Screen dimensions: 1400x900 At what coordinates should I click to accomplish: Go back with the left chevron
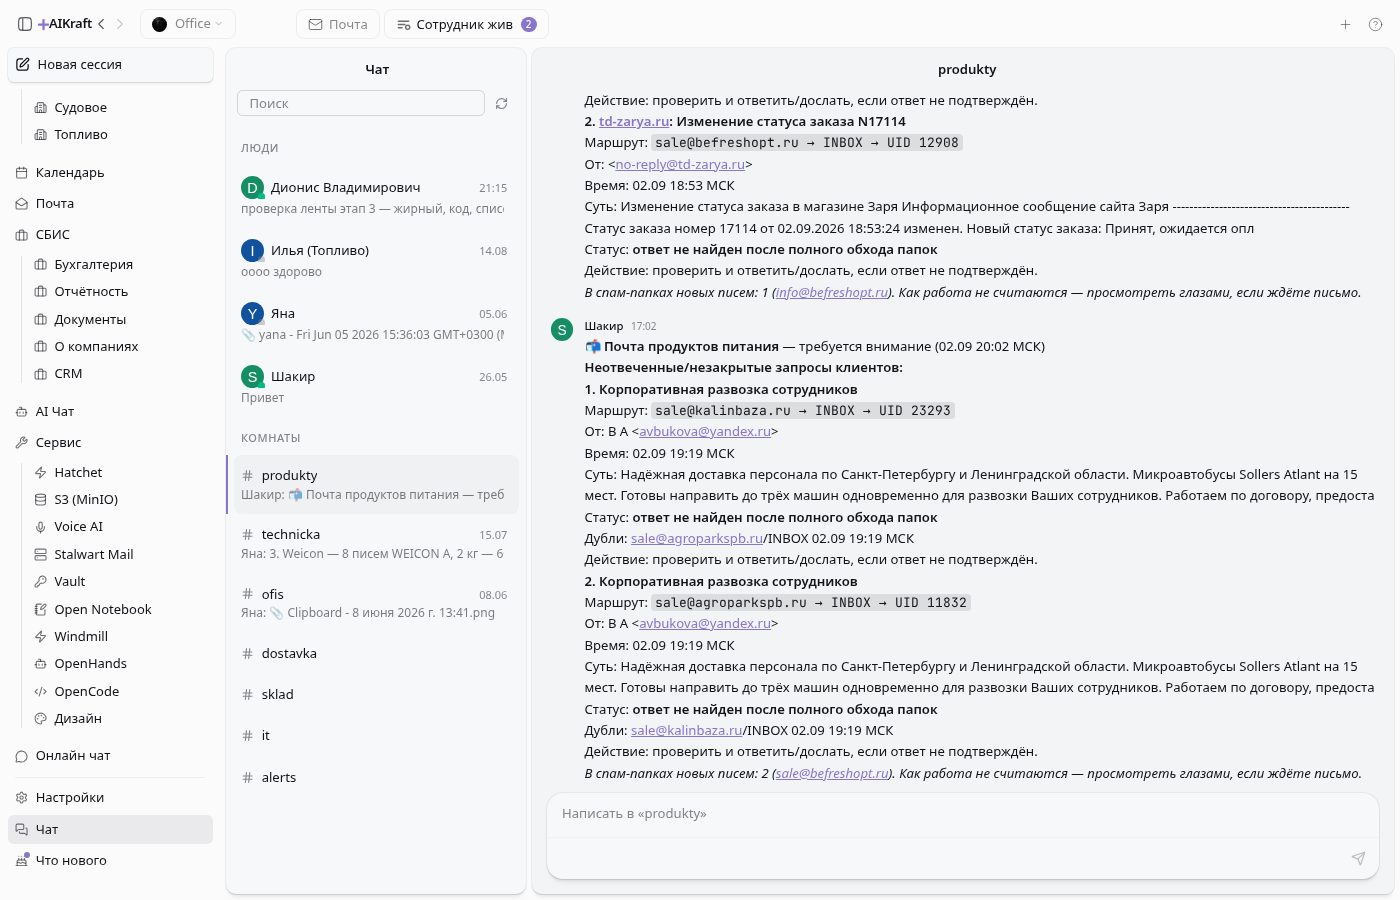(x=101, y=24)
